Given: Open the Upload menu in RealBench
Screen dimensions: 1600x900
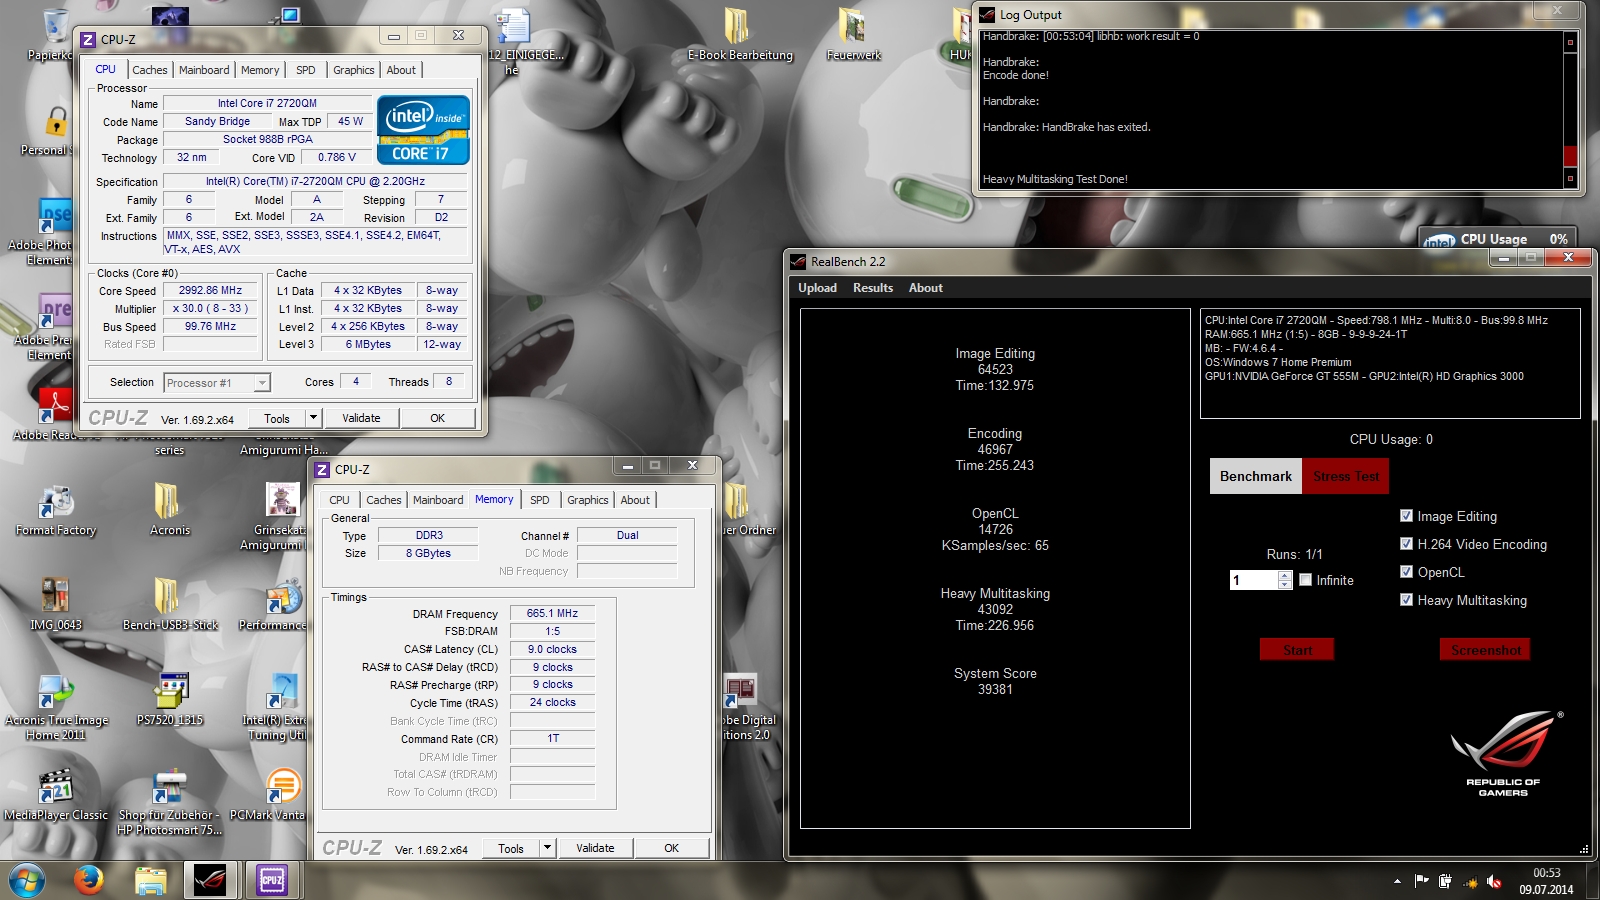Looking at the screenshot, I should click(817, 288).
